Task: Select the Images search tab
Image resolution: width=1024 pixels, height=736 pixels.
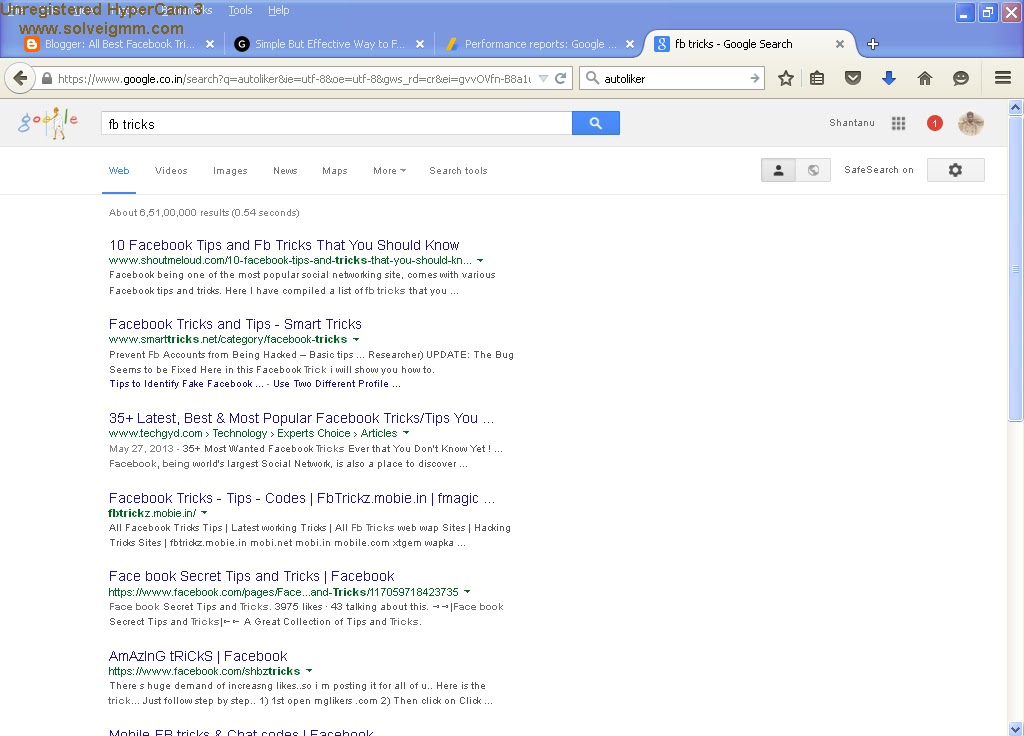Action: [230, 170]
